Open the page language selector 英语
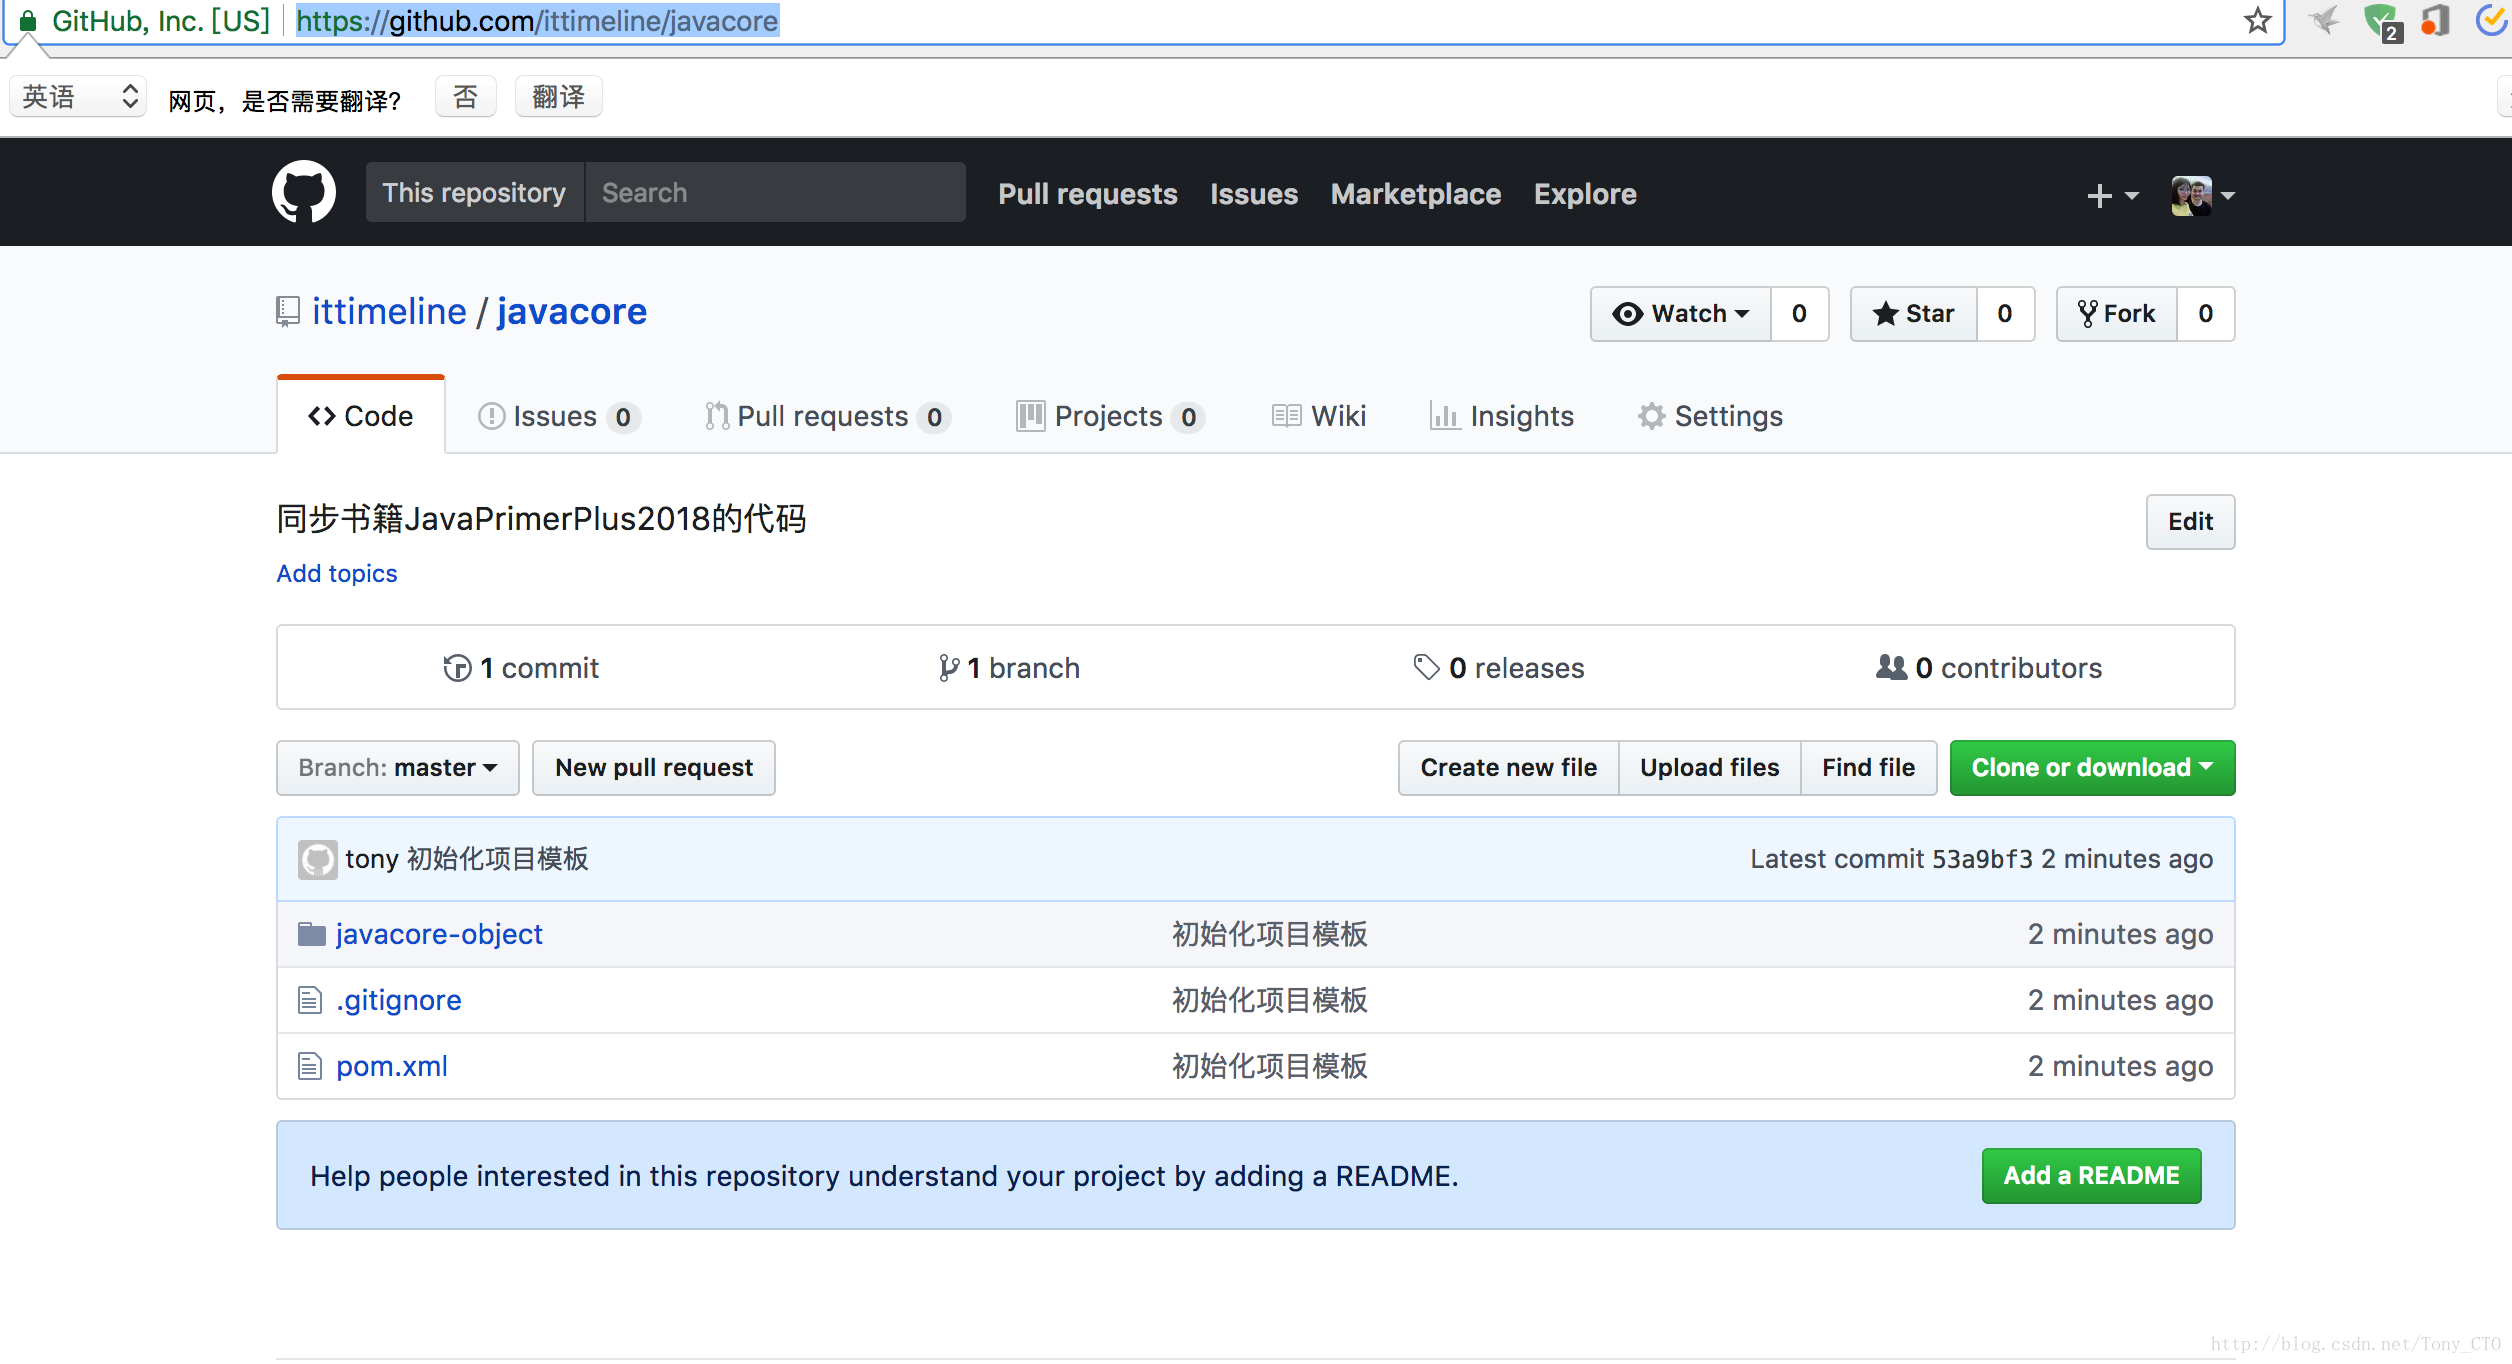2512x1364 pixels. tap(79, 97)
